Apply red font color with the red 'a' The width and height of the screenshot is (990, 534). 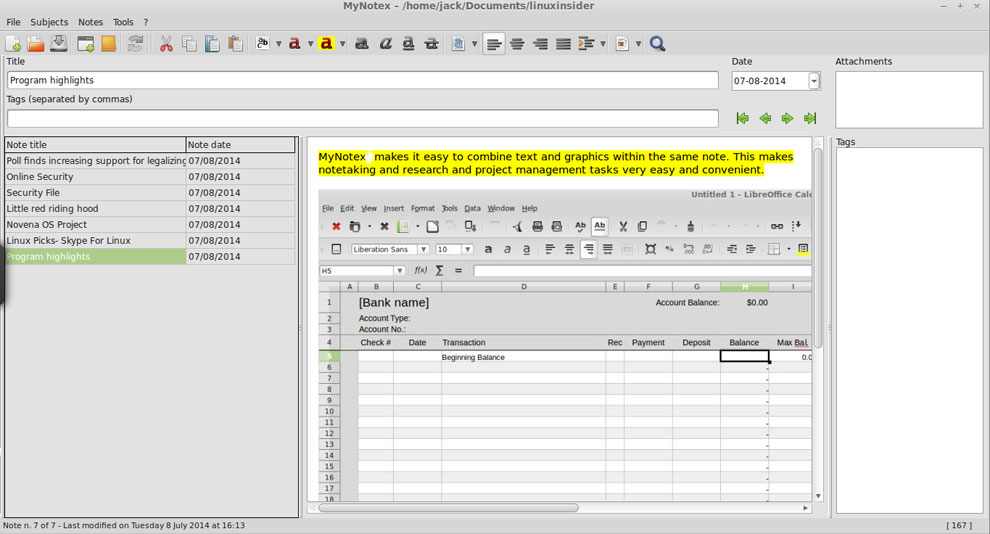click(294, 44)
